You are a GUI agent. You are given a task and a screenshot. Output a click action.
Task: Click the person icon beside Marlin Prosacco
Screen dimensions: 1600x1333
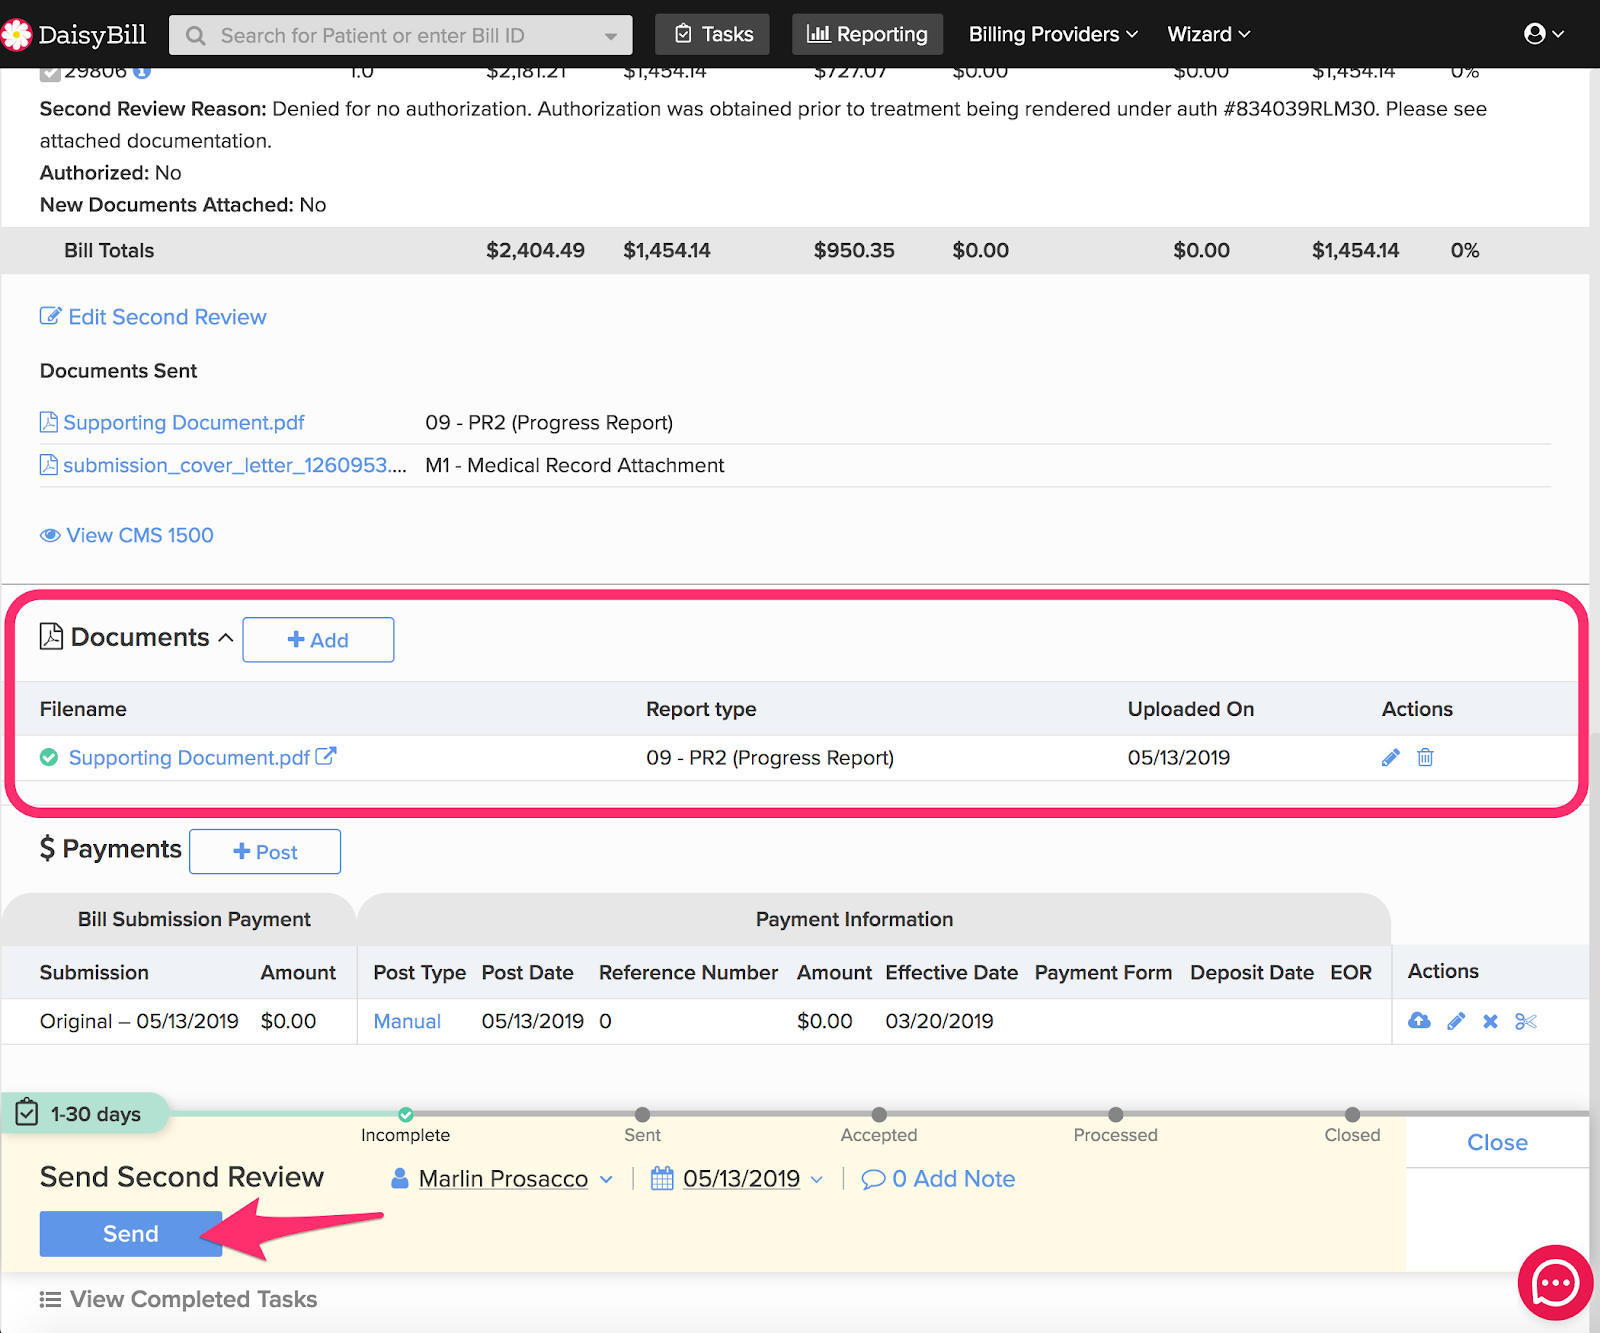pos(400,1178)
